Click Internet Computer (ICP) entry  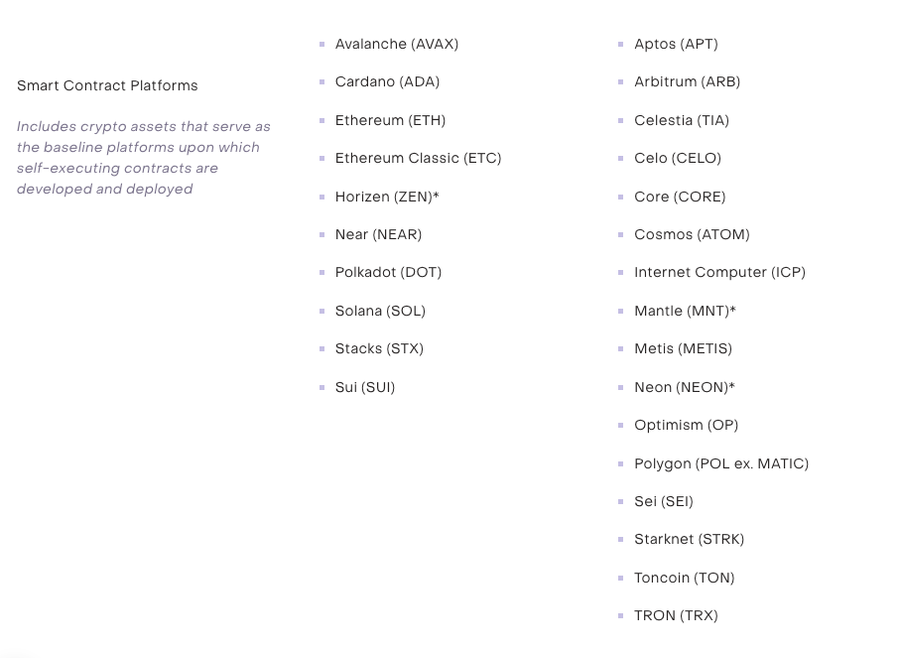pyautogui.click(x=719, y=272)
